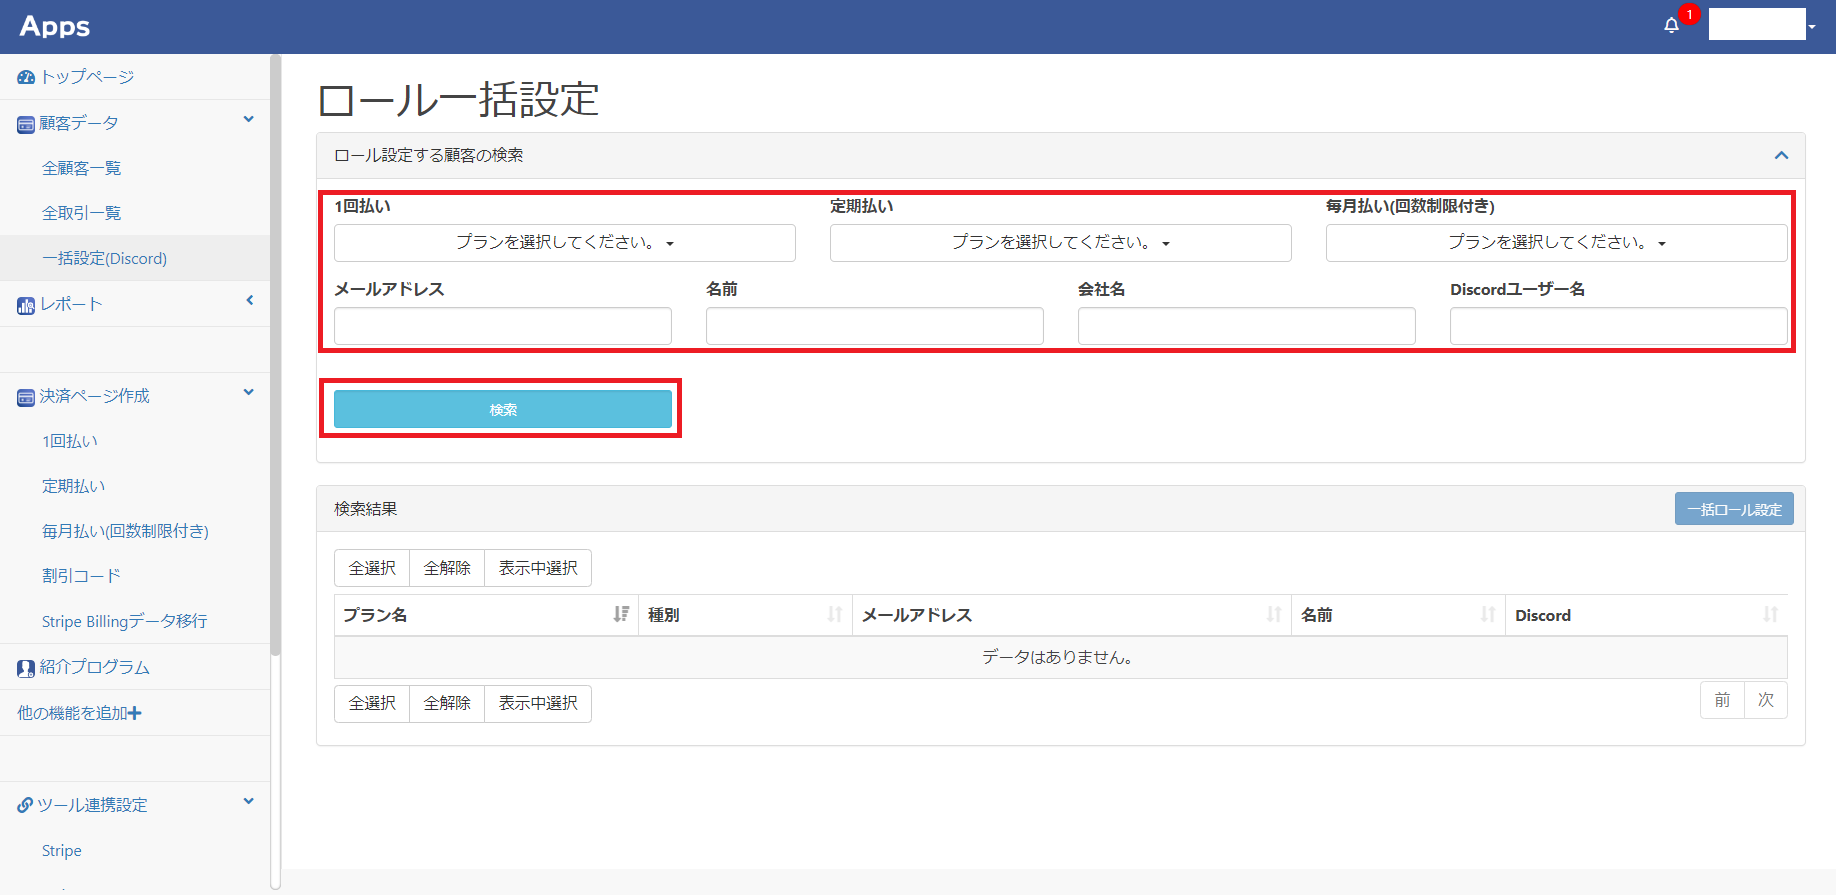Focus the 会社名 input field
1836x895 pixels.
pyautogui.click(x=1247, y=326)
